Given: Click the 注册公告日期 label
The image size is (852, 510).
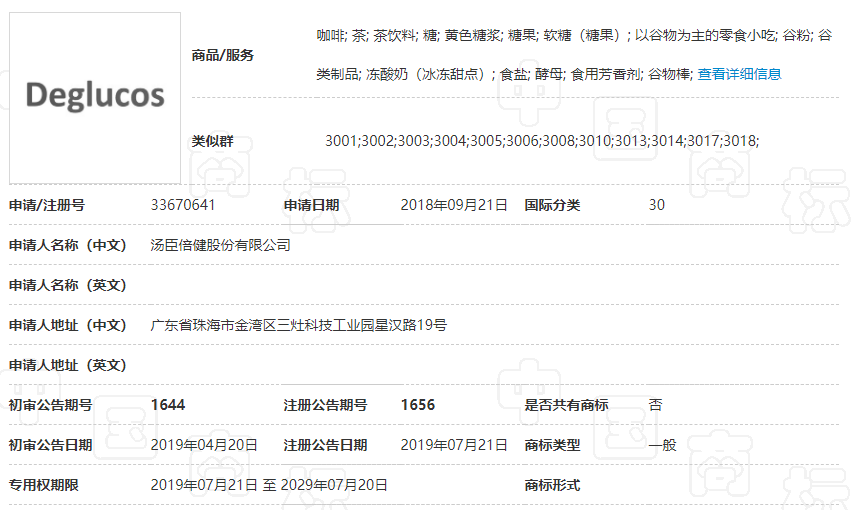Looking at the screenshot, I should point(325,445).
